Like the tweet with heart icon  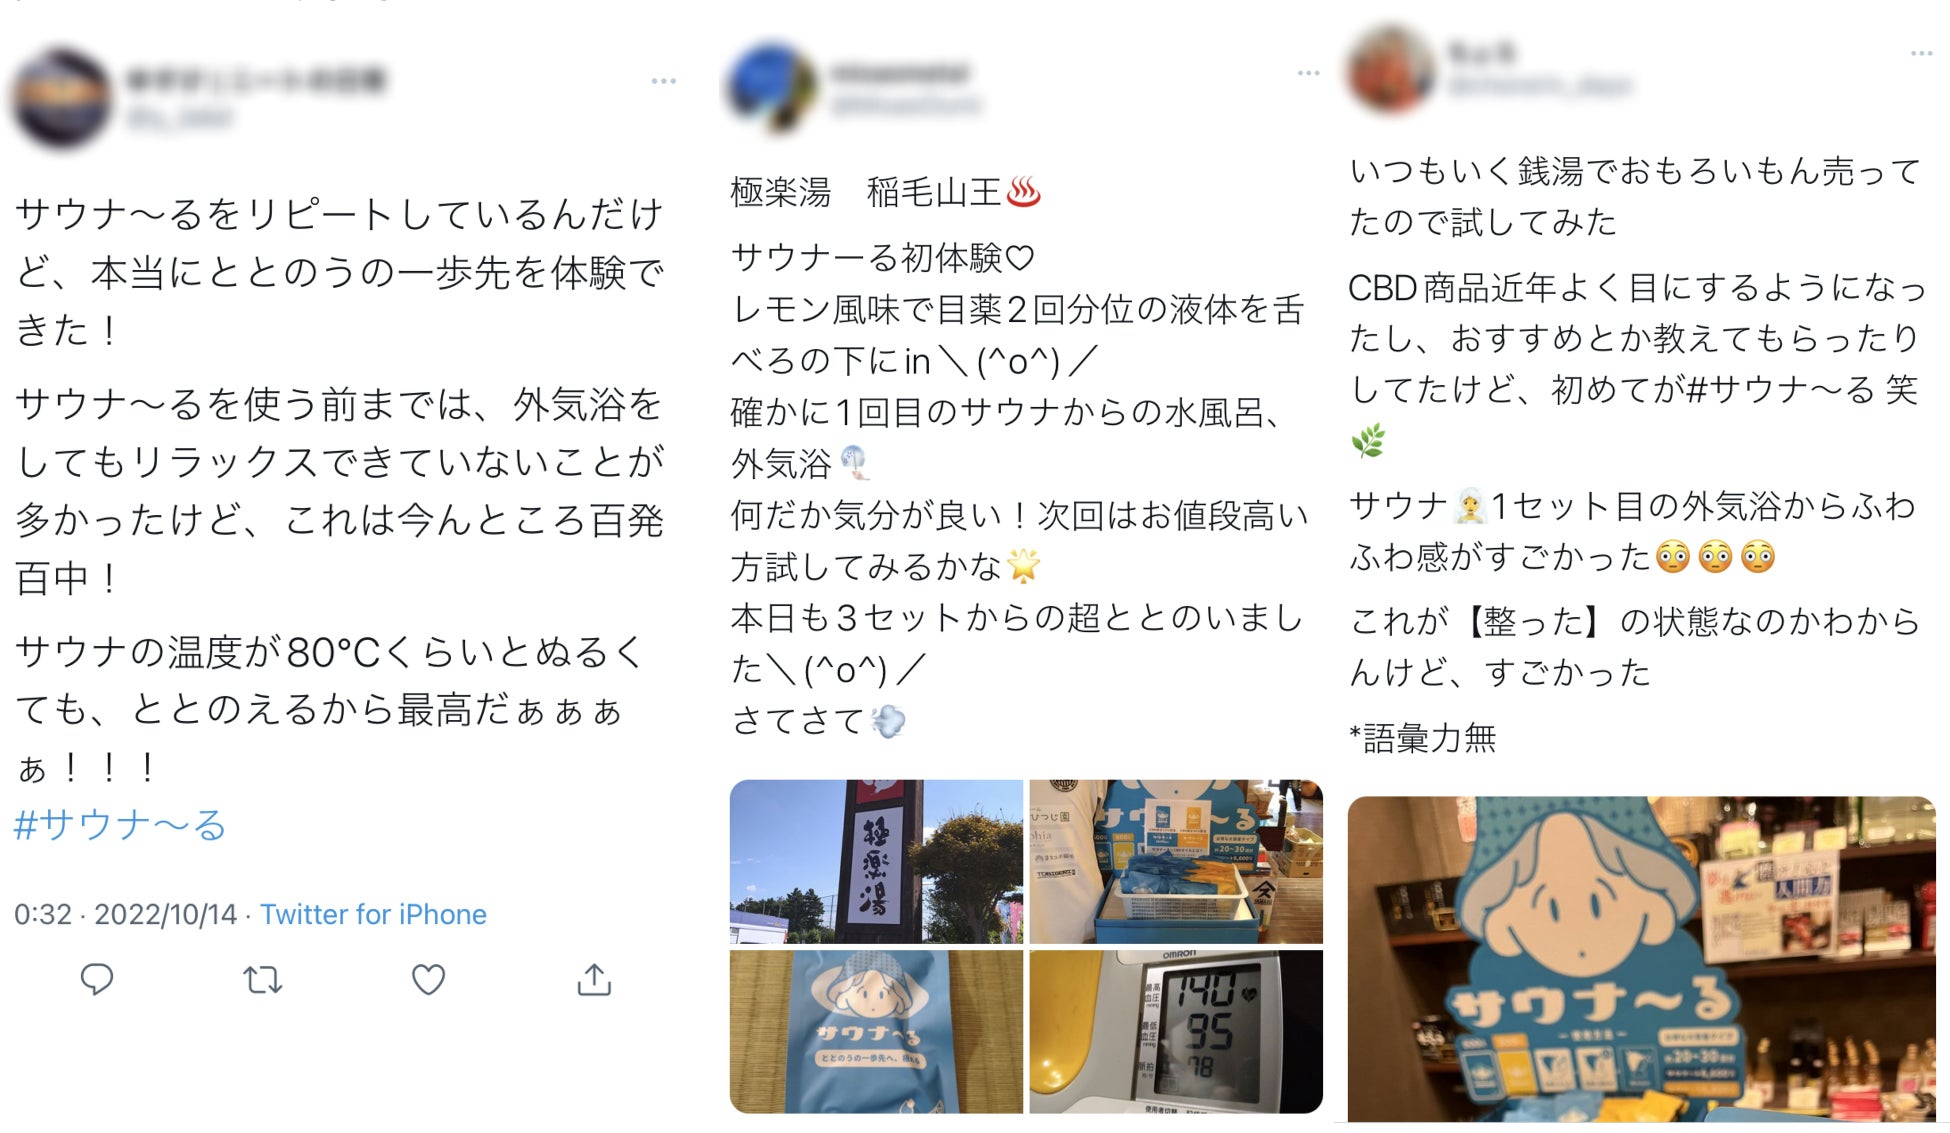click(x=428, y=980)
